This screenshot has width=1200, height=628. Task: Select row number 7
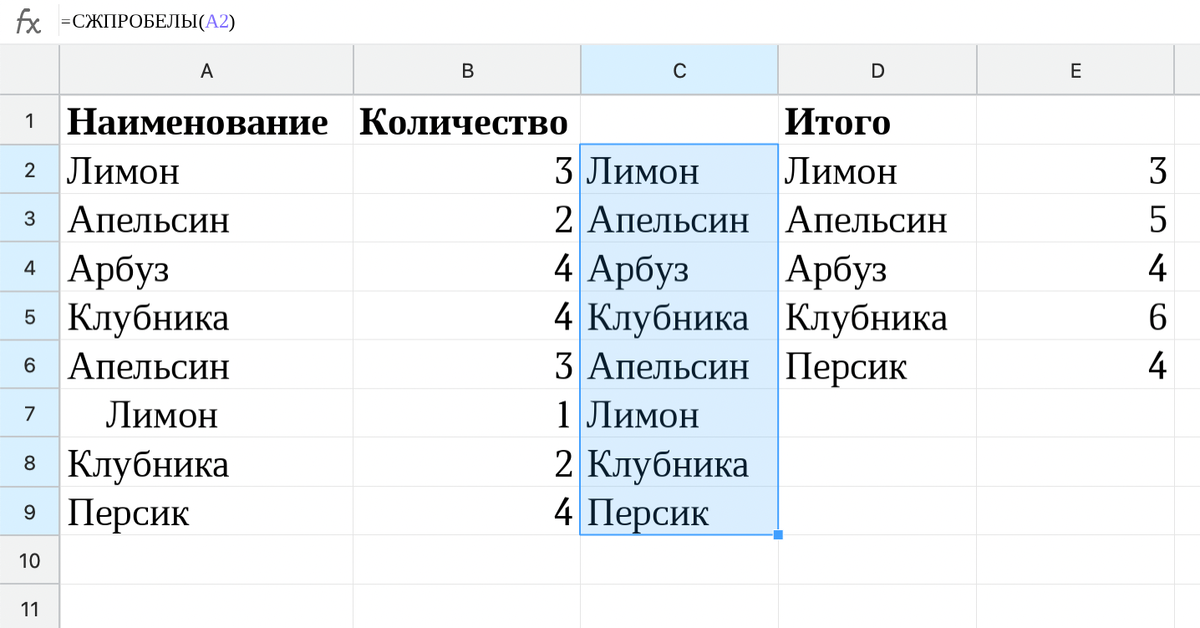[29, 414]
